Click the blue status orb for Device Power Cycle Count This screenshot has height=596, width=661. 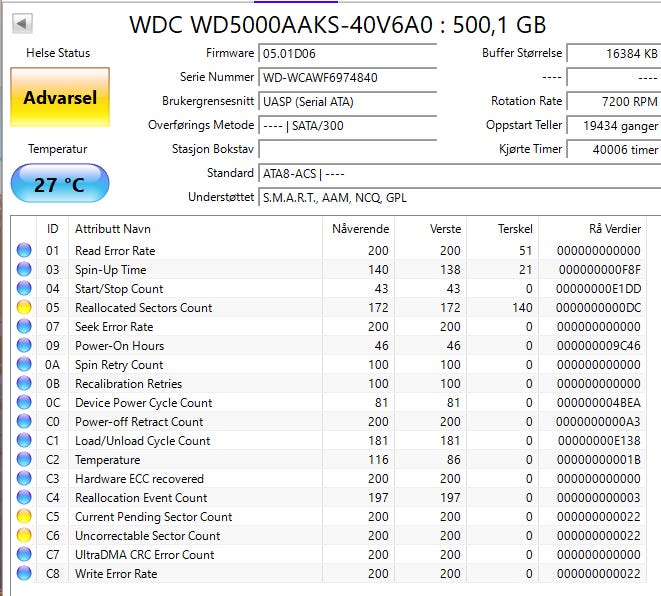24,402
